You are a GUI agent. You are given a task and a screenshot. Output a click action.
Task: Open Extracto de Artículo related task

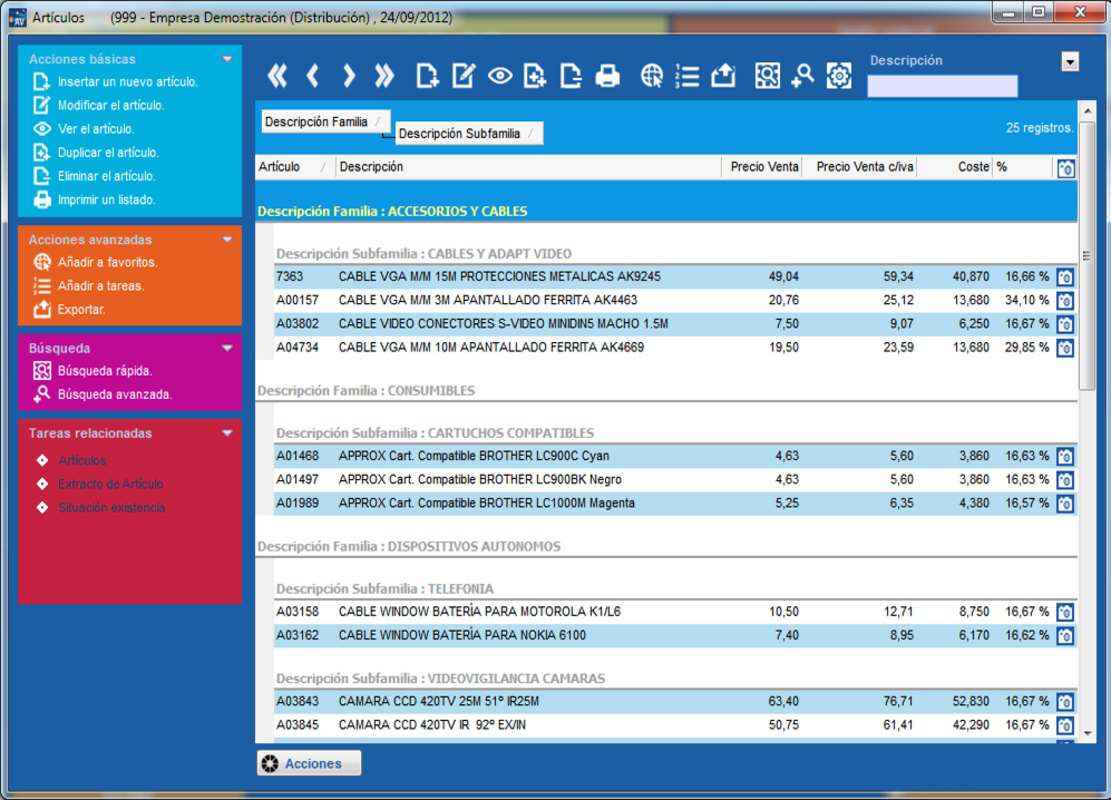tap(110, 484)
